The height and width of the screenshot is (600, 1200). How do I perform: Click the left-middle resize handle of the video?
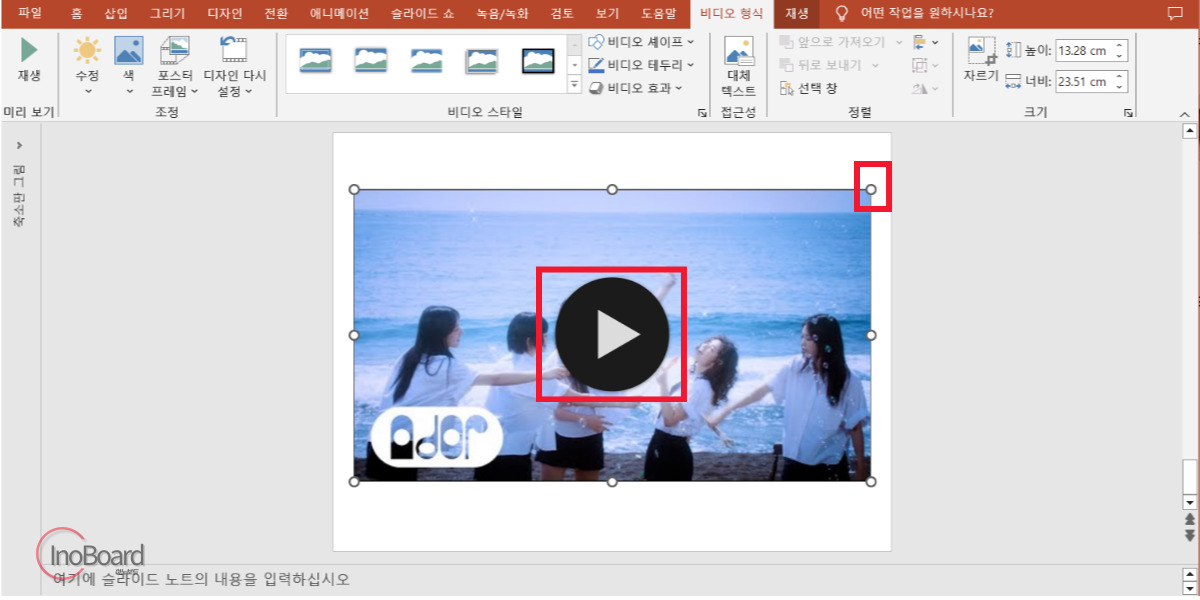click(354, 335)
